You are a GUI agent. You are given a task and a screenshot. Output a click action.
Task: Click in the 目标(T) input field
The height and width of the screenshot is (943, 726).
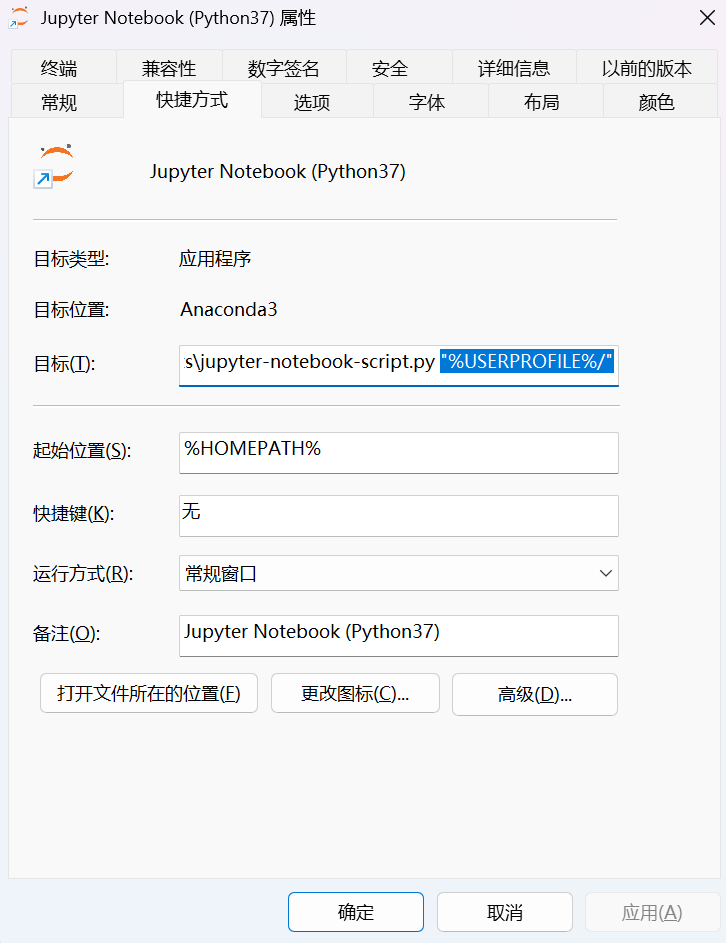pos(399,365)
